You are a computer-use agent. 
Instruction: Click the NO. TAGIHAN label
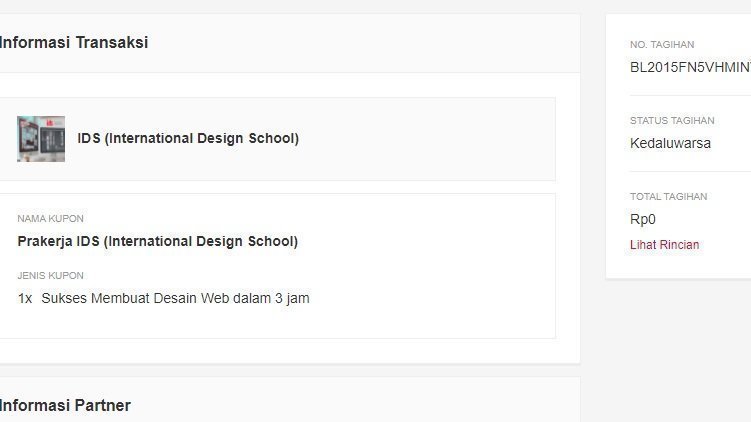662,45
